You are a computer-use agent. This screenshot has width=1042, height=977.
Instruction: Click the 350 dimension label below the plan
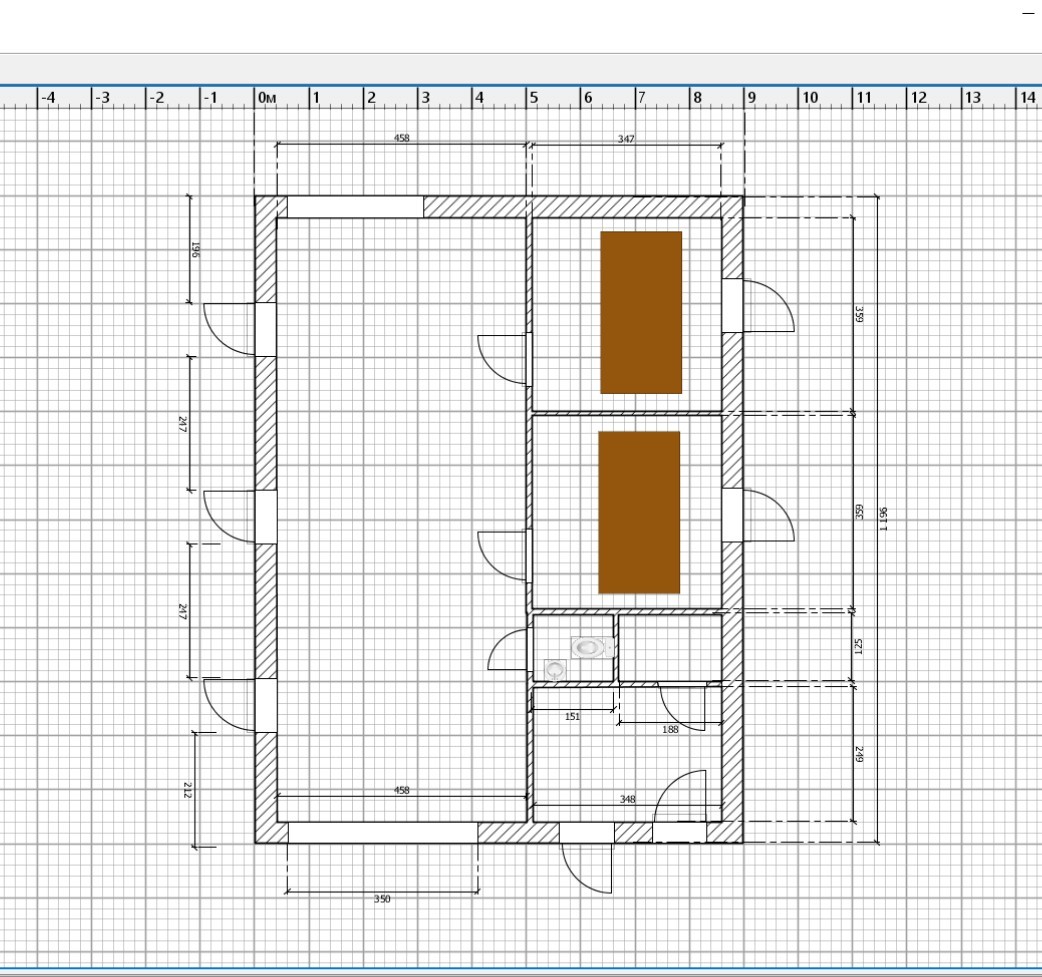(x=382, y=899)
